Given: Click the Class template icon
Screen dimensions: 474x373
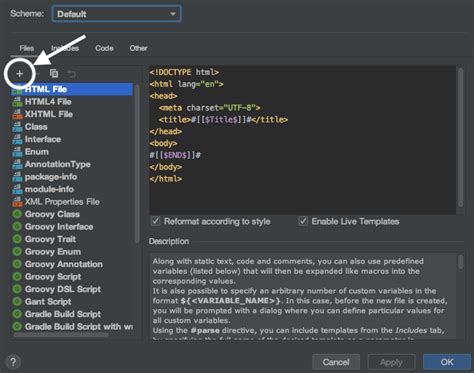Looking at the screenshot, I should pos(17,127).
